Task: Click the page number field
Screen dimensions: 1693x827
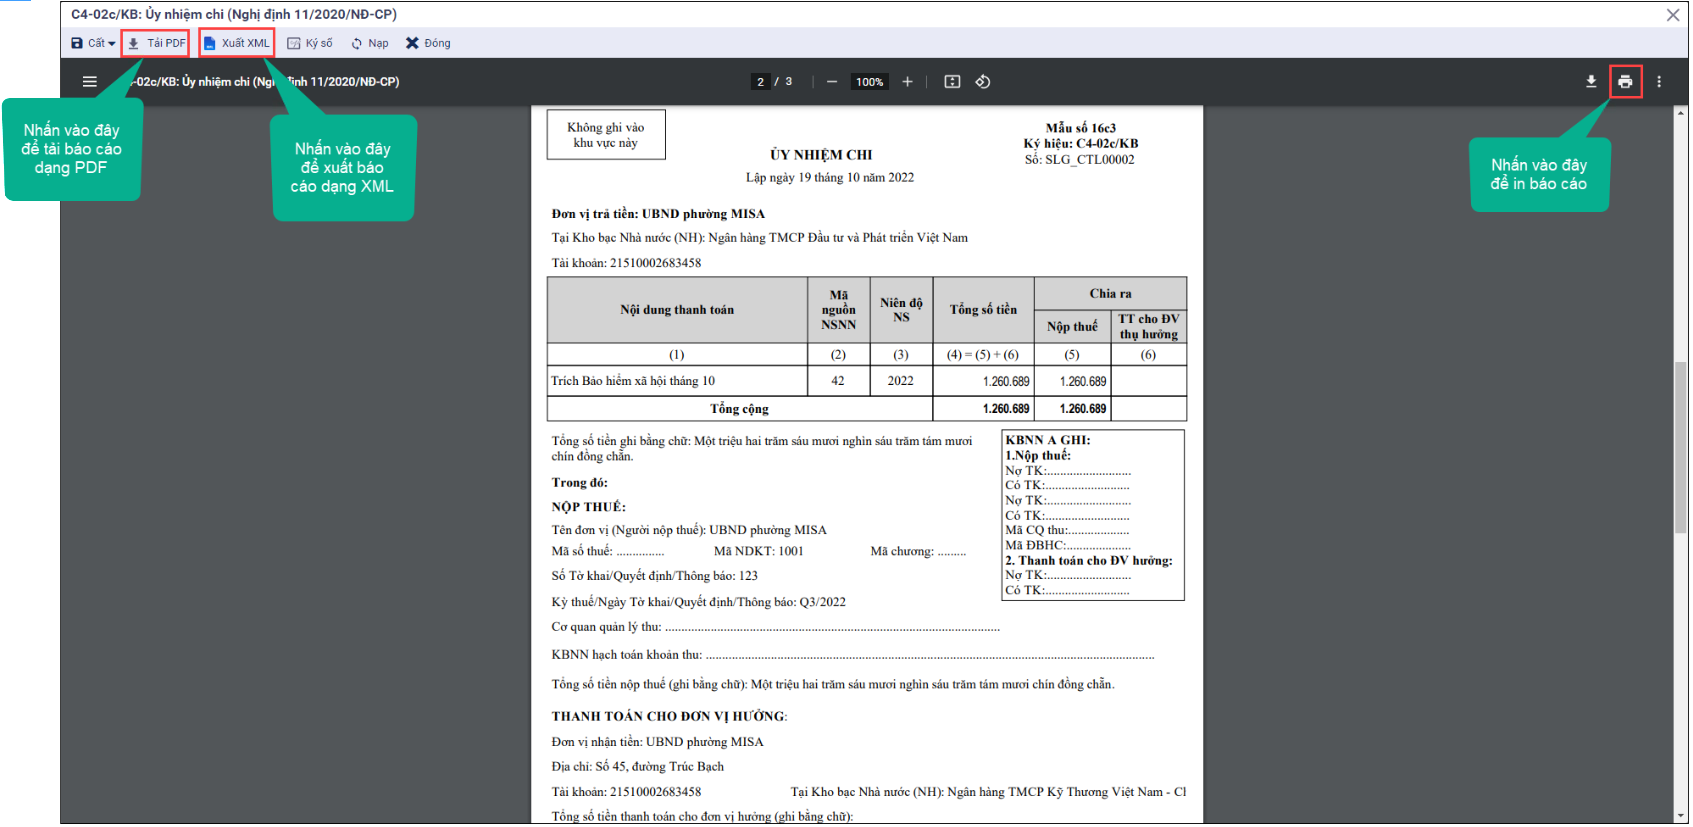Action: 761,82
